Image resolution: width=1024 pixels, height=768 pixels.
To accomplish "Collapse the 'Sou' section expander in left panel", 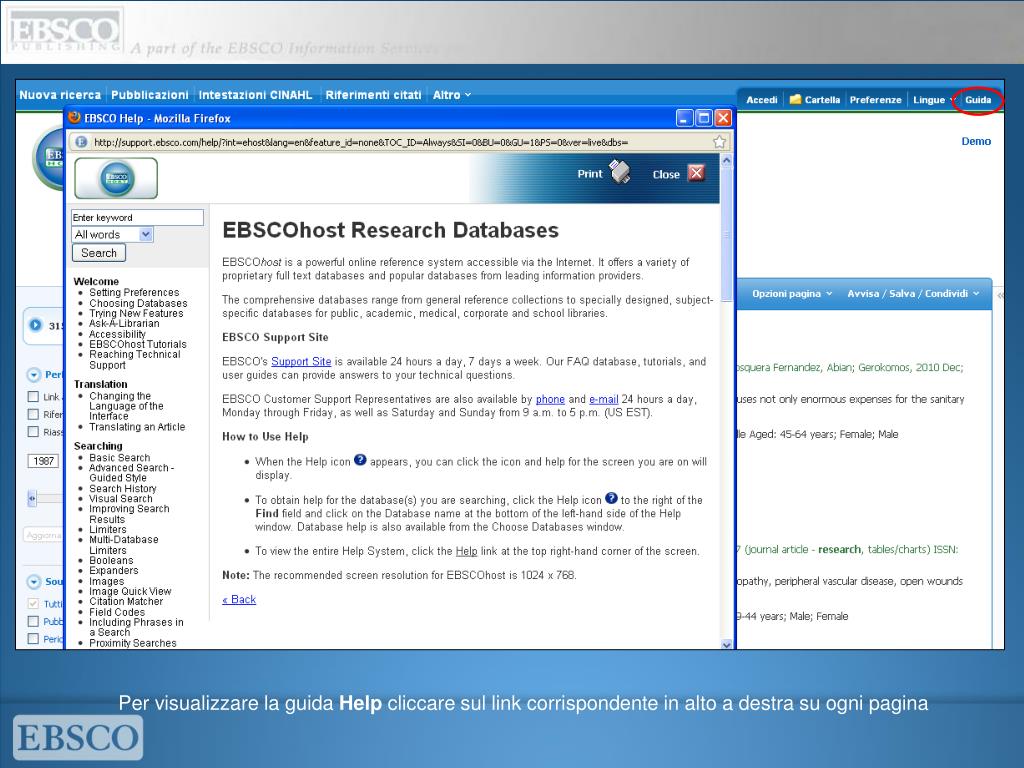I will tap(34, 581).
